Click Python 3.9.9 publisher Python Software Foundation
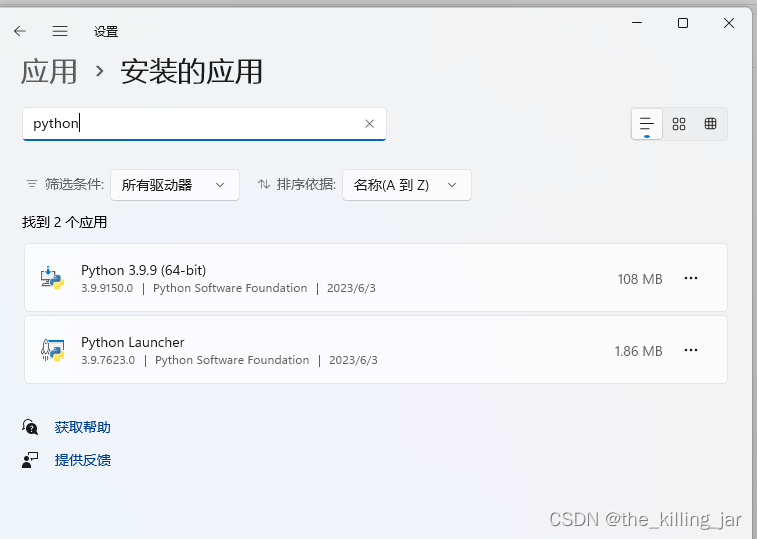 (x=230, y=288)
